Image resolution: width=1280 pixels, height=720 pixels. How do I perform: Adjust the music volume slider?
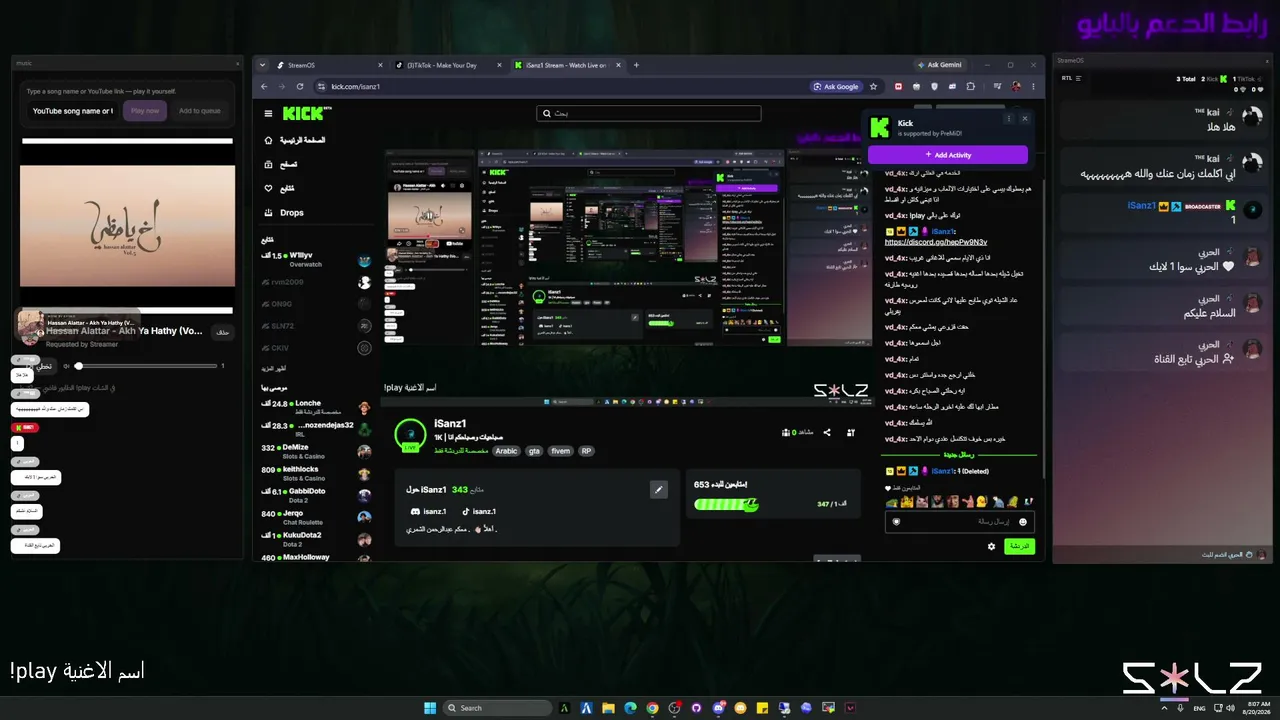pyautogui.click(x=147, y=366)
